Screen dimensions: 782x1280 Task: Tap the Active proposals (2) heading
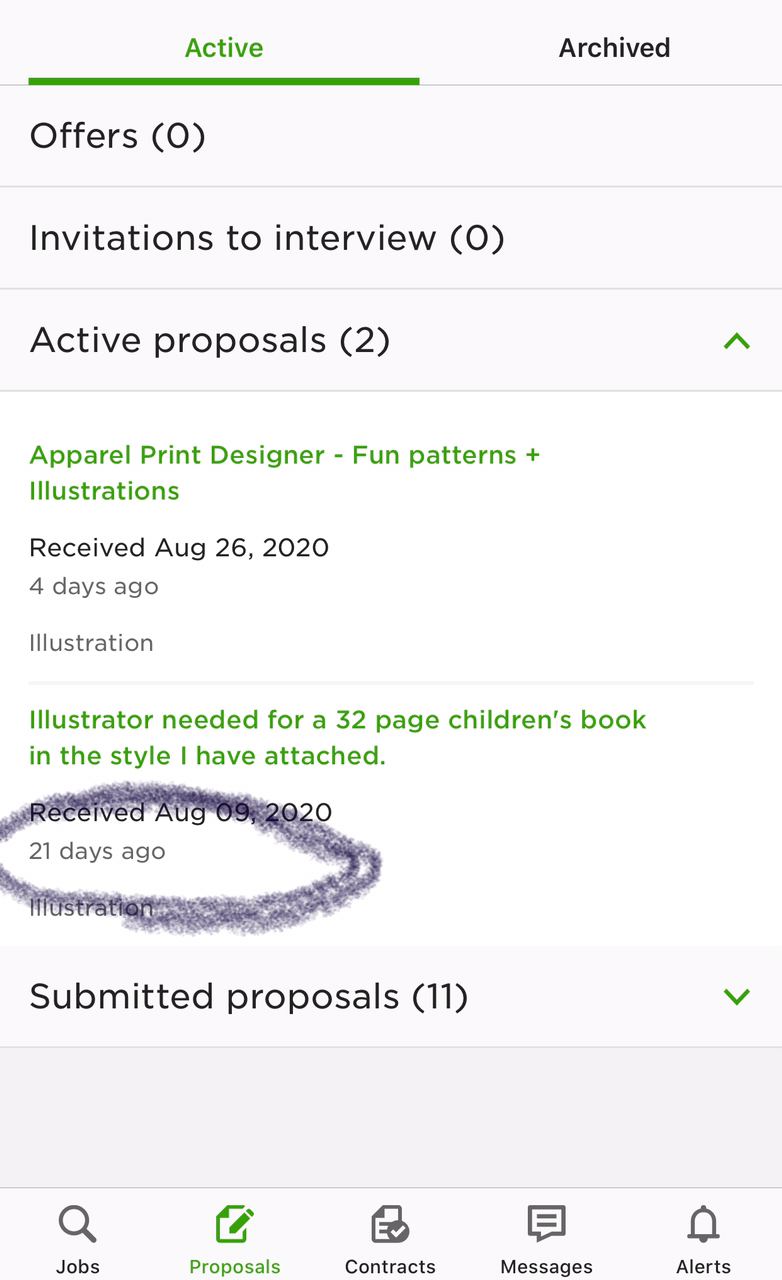pyautogui.click(x=209, y=341)
